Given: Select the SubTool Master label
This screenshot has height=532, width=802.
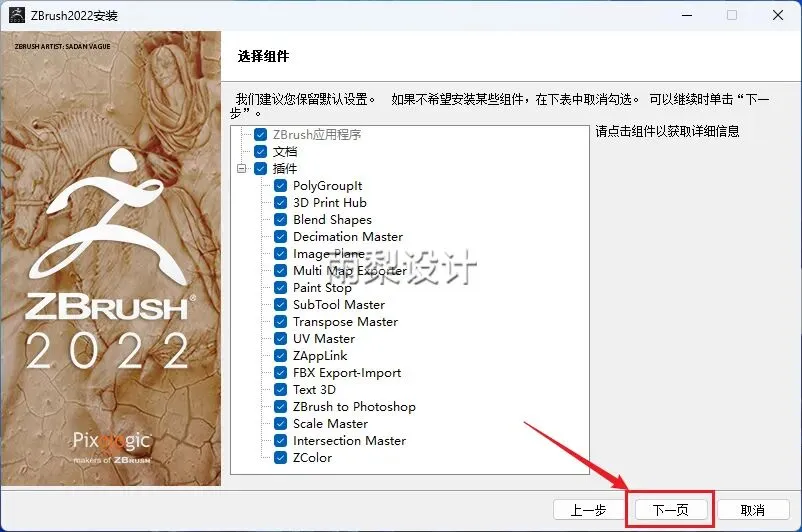Looking at the screenshot, I should pyautogui.click(x=339, y=304).
